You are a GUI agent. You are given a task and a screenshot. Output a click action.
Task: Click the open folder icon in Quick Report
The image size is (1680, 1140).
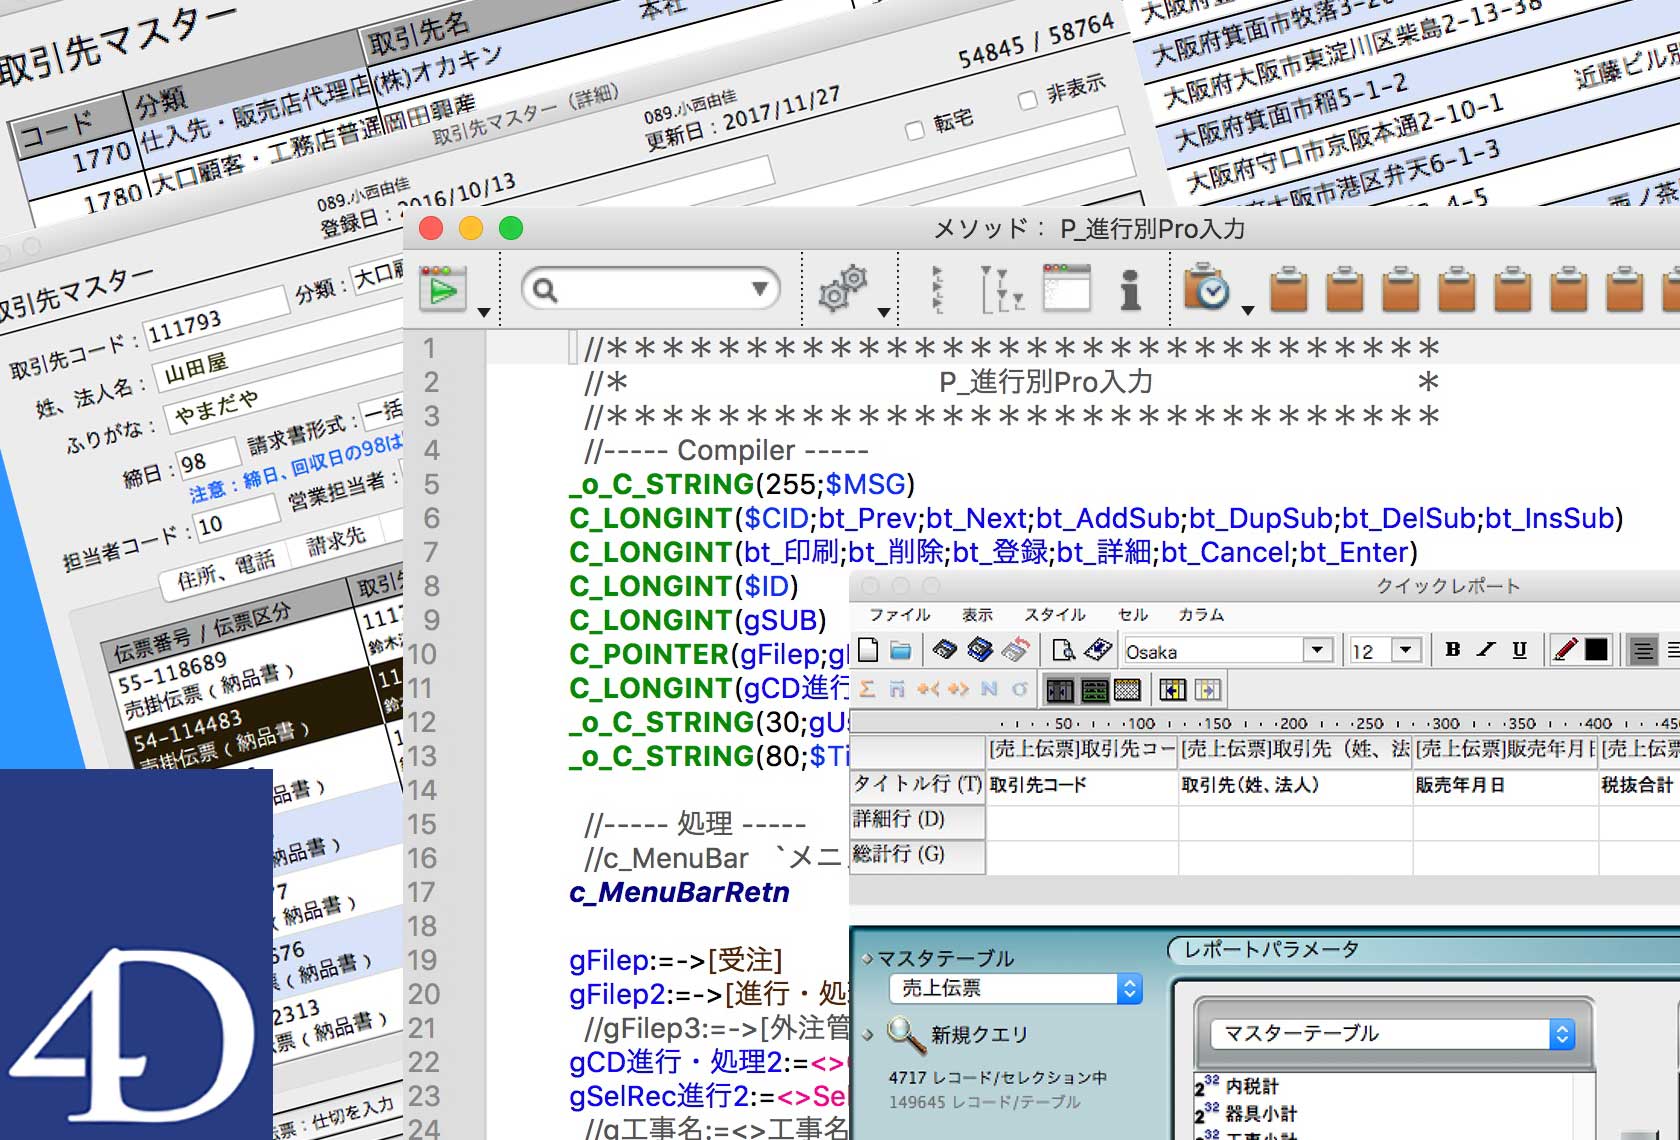[x=901, y=651]
